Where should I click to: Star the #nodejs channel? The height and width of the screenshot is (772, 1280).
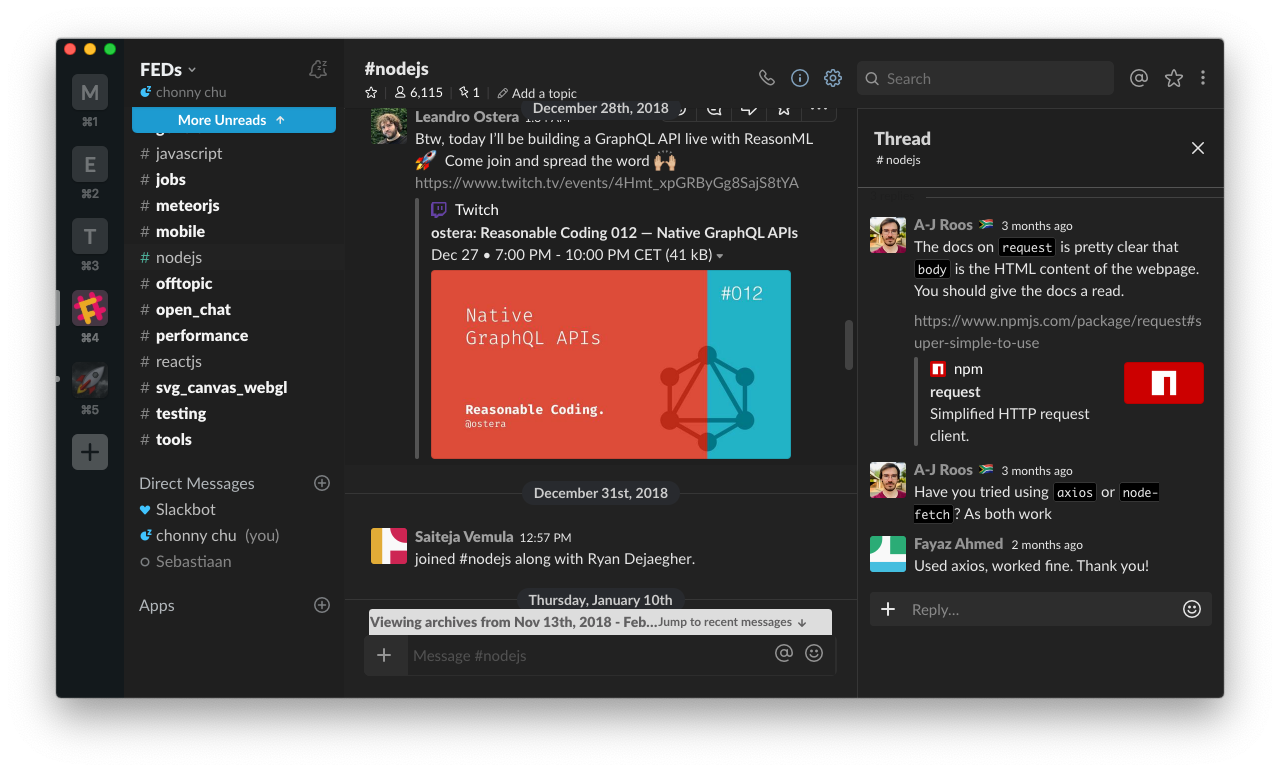[371, 92]
